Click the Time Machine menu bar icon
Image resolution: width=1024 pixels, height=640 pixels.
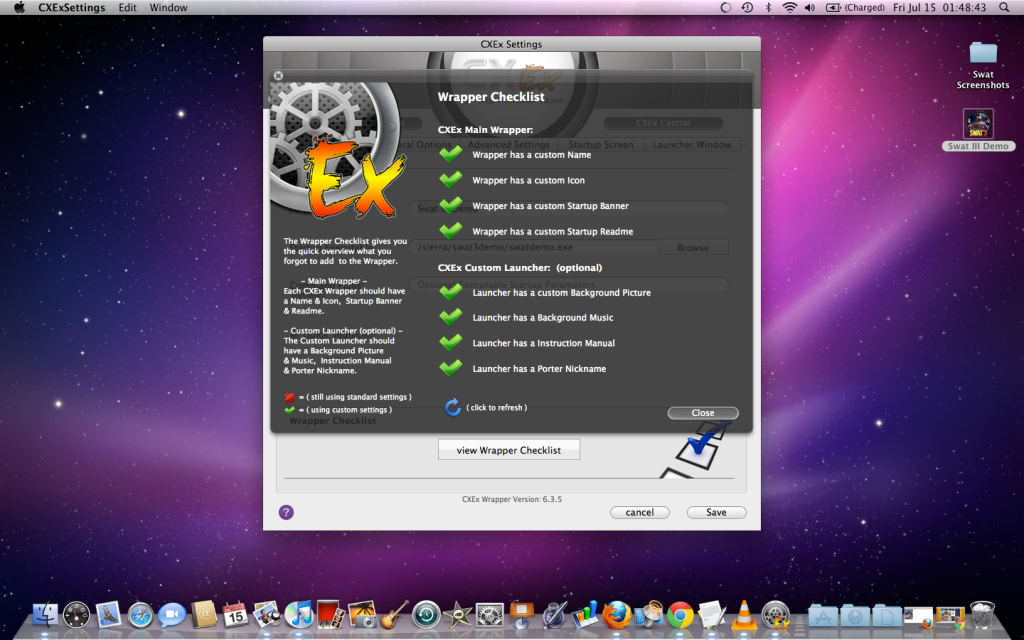(747, 8)
